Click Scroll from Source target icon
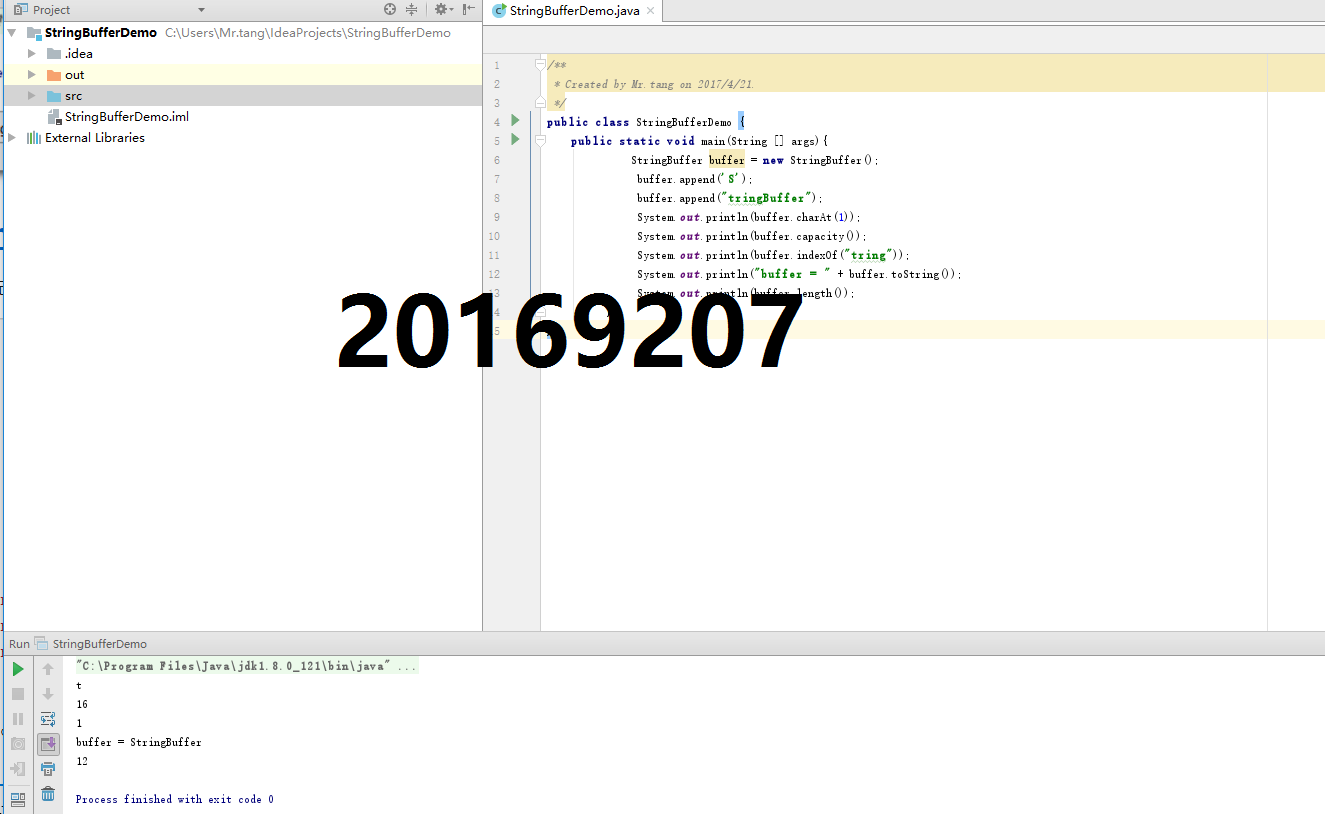This screenshot has height=814, width=1325. tap(390, 9)
